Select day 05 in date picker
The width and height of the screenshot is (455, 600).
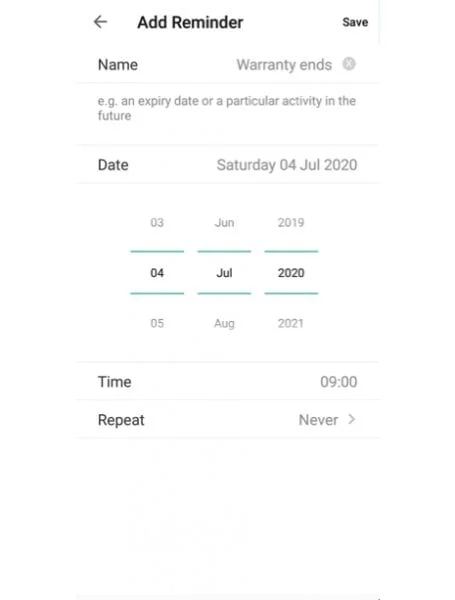coord(157,323)
